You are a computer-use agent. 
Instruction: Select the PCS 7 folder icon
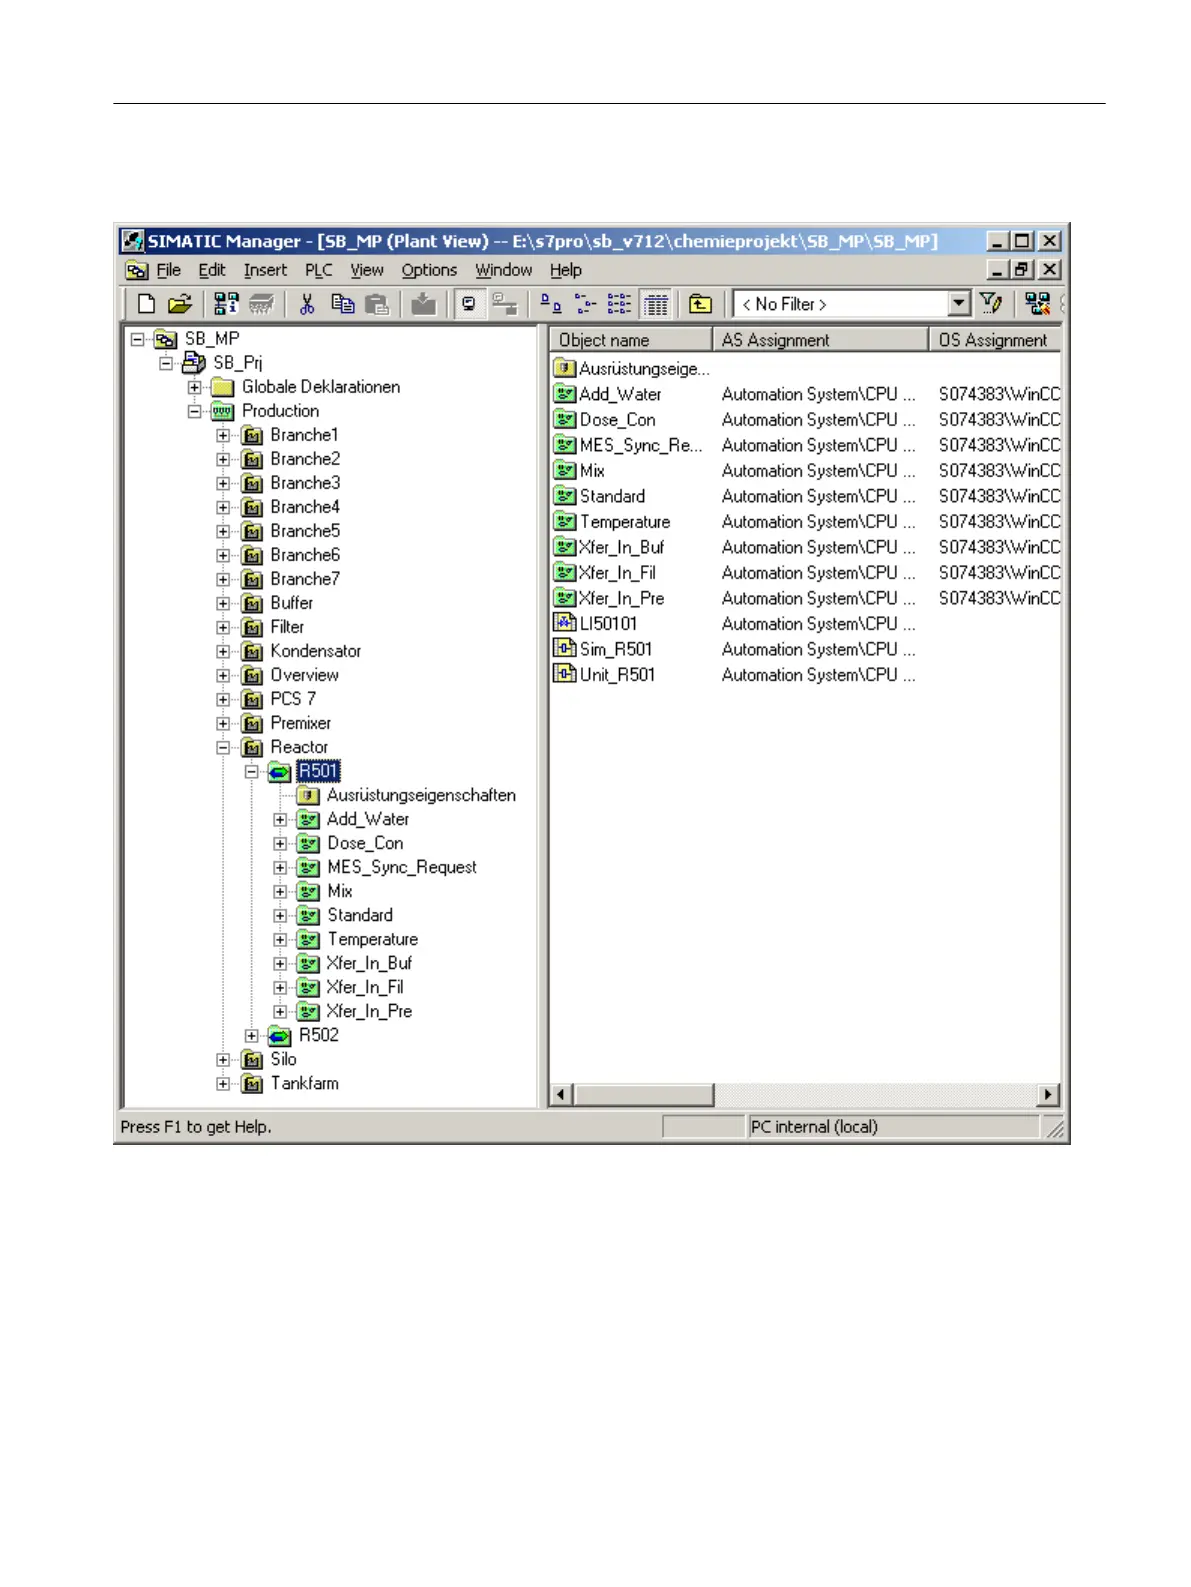tap(253, 699)
